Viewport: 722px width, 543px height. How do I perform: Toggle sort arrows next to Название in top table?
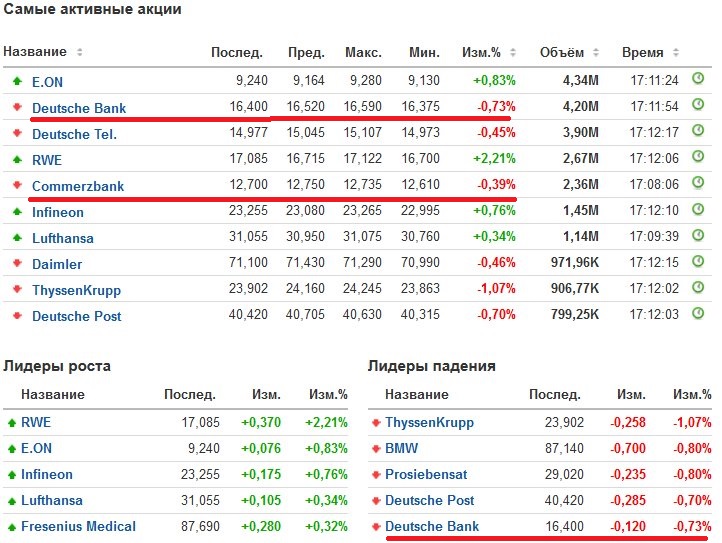80,52
